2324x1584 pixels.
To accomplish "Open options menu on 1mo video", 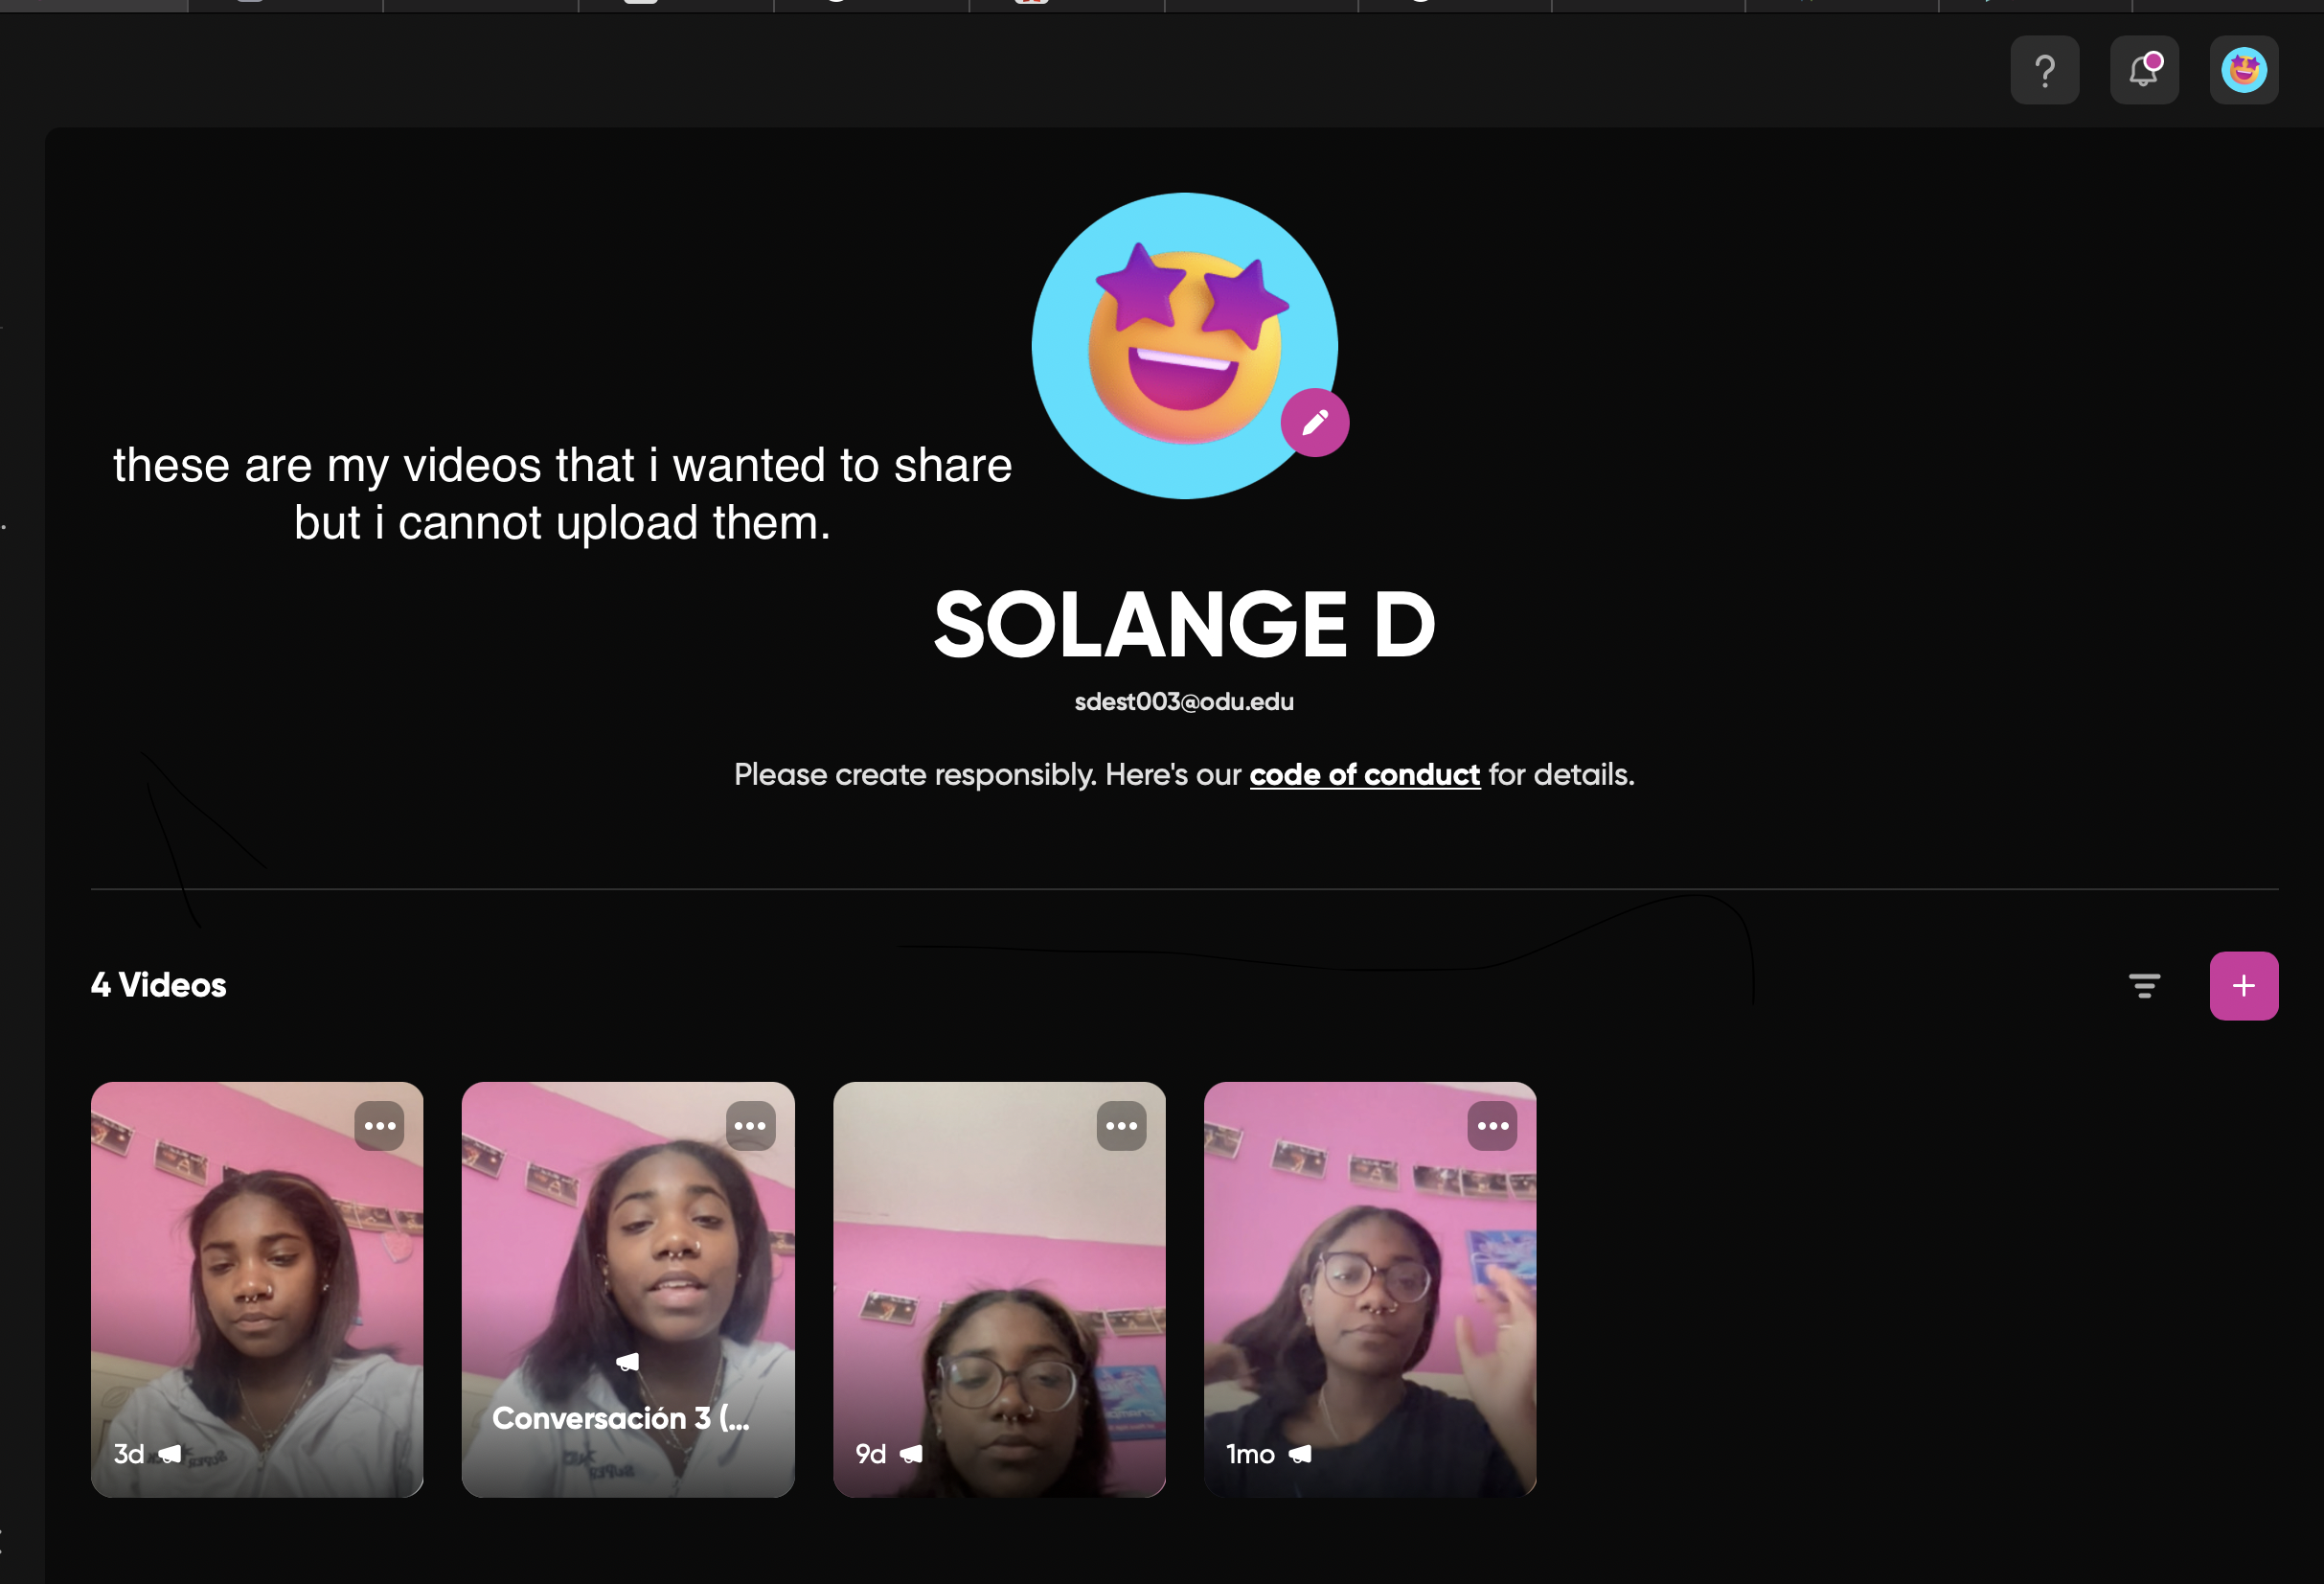I will pyautogui.click(x=1492, y=1126).
